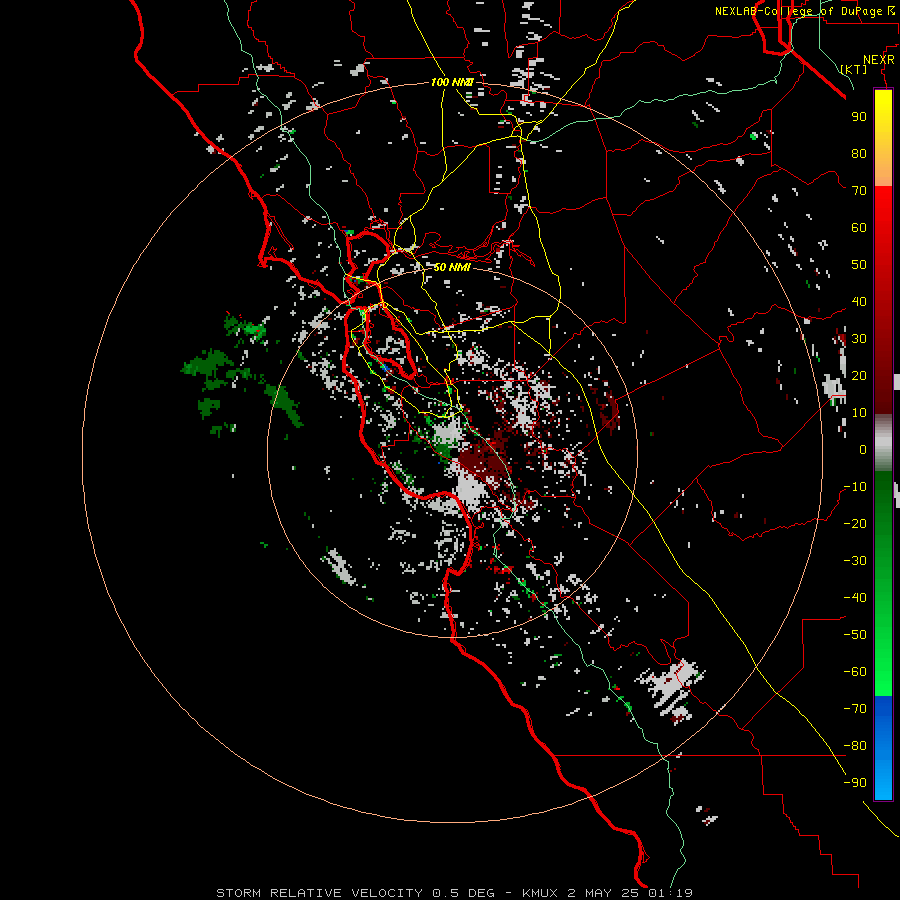Click the NEXLAB-College of DuPage header text
This screenshot has width=900, height=900.
pos(806,11)
